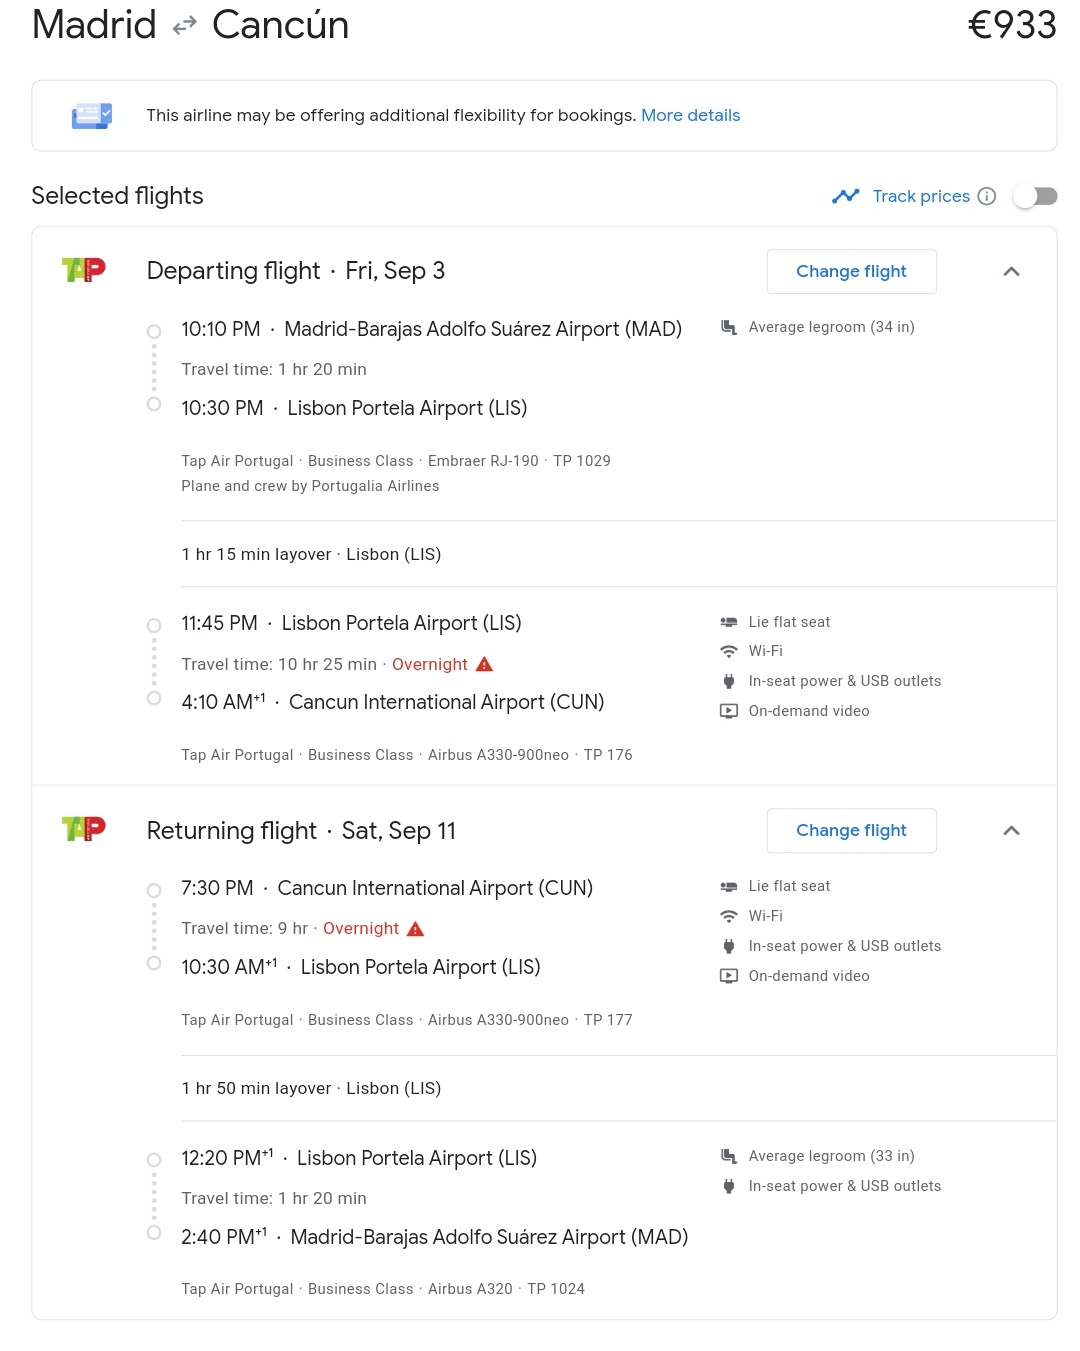
Task: Enable the Track prices toggle
Action: 1035,196
